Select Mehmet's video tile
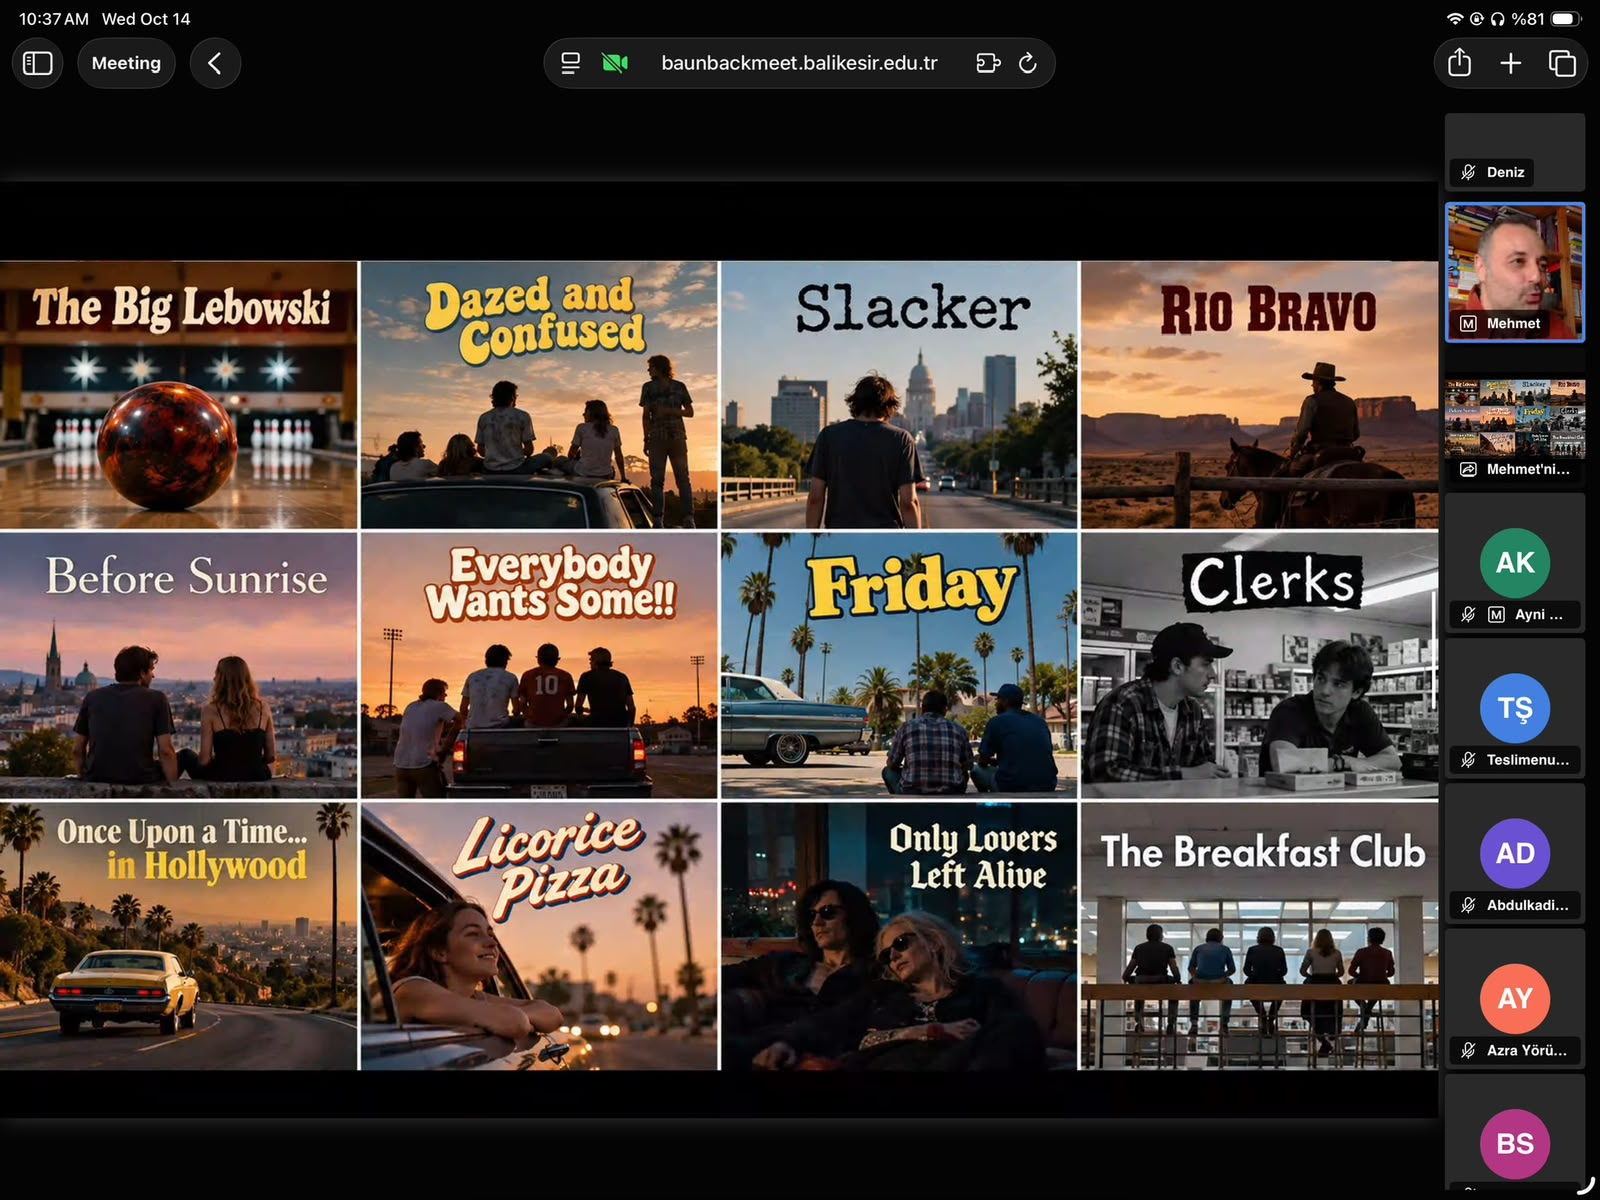 coord(1515,272)
